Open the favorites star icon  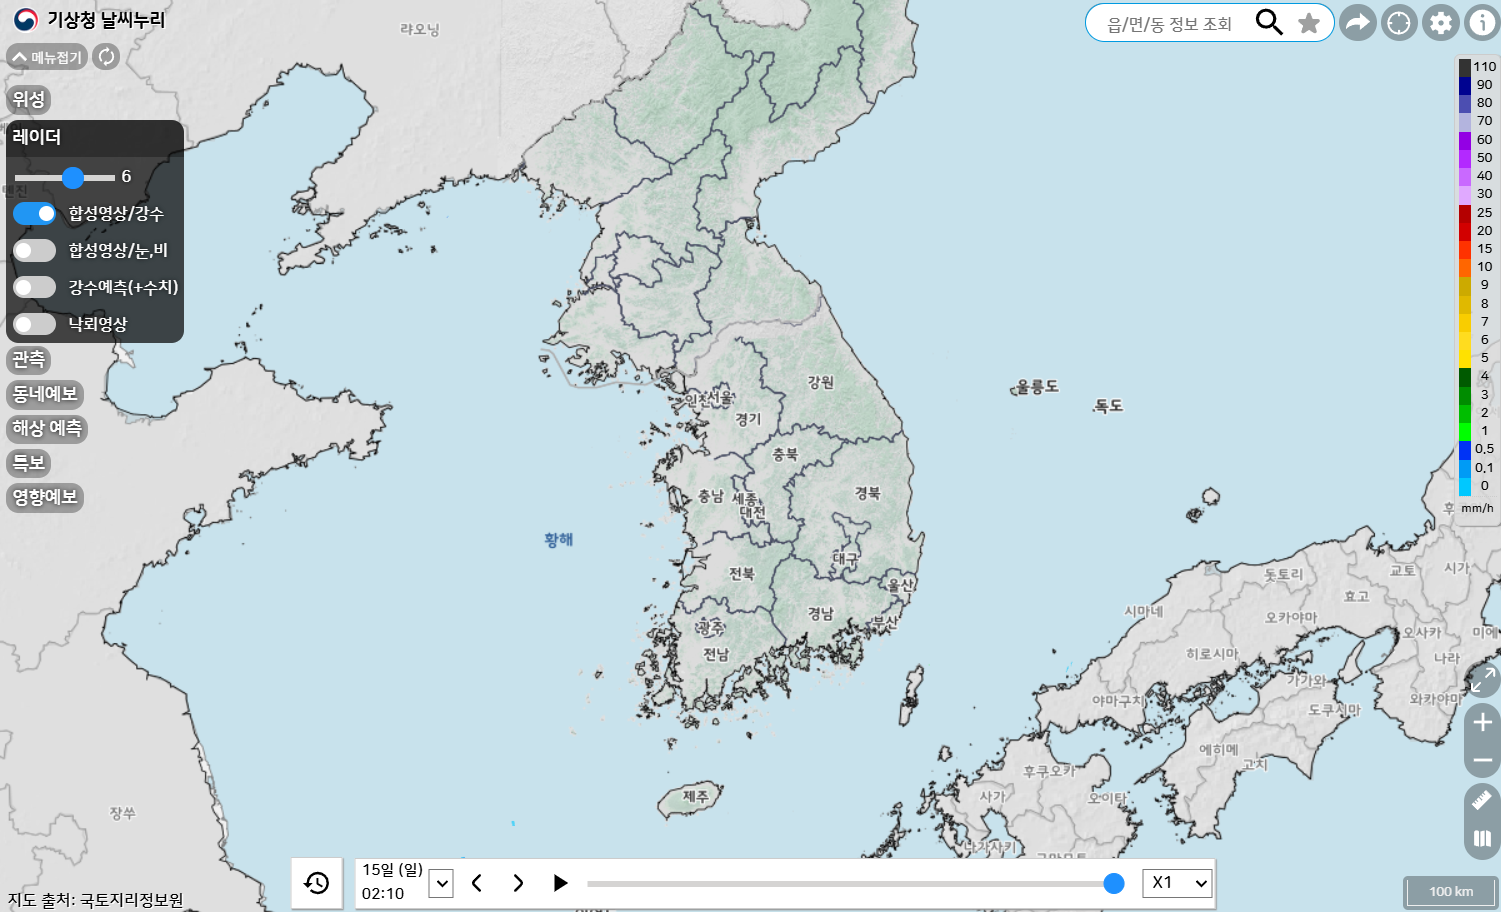tap(1309, 22)
